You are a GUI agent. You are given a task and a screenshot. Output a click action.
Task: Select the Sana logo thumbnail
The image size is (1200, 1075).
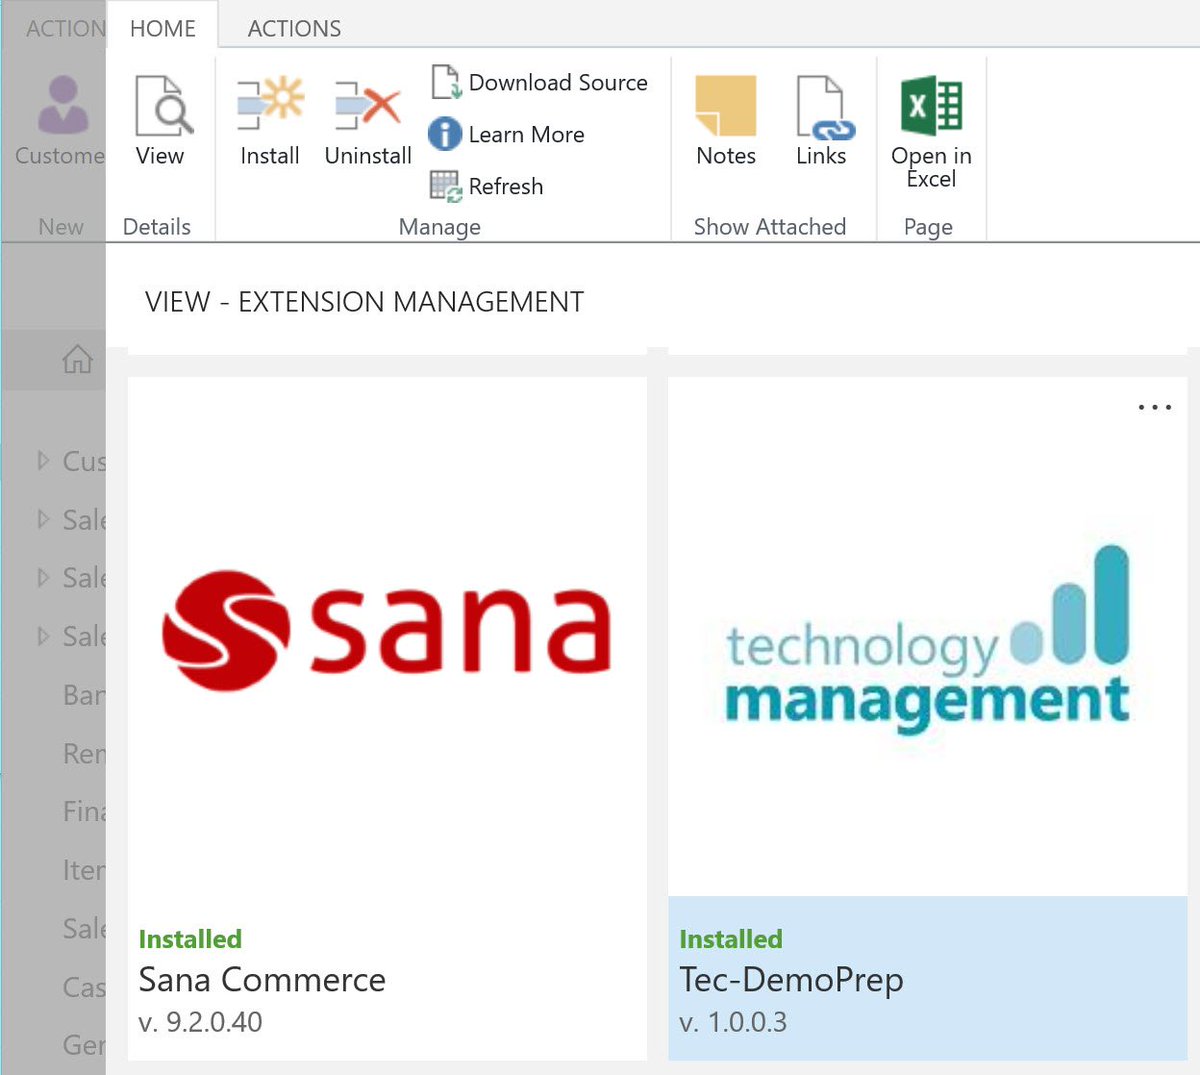click(387, 632)
